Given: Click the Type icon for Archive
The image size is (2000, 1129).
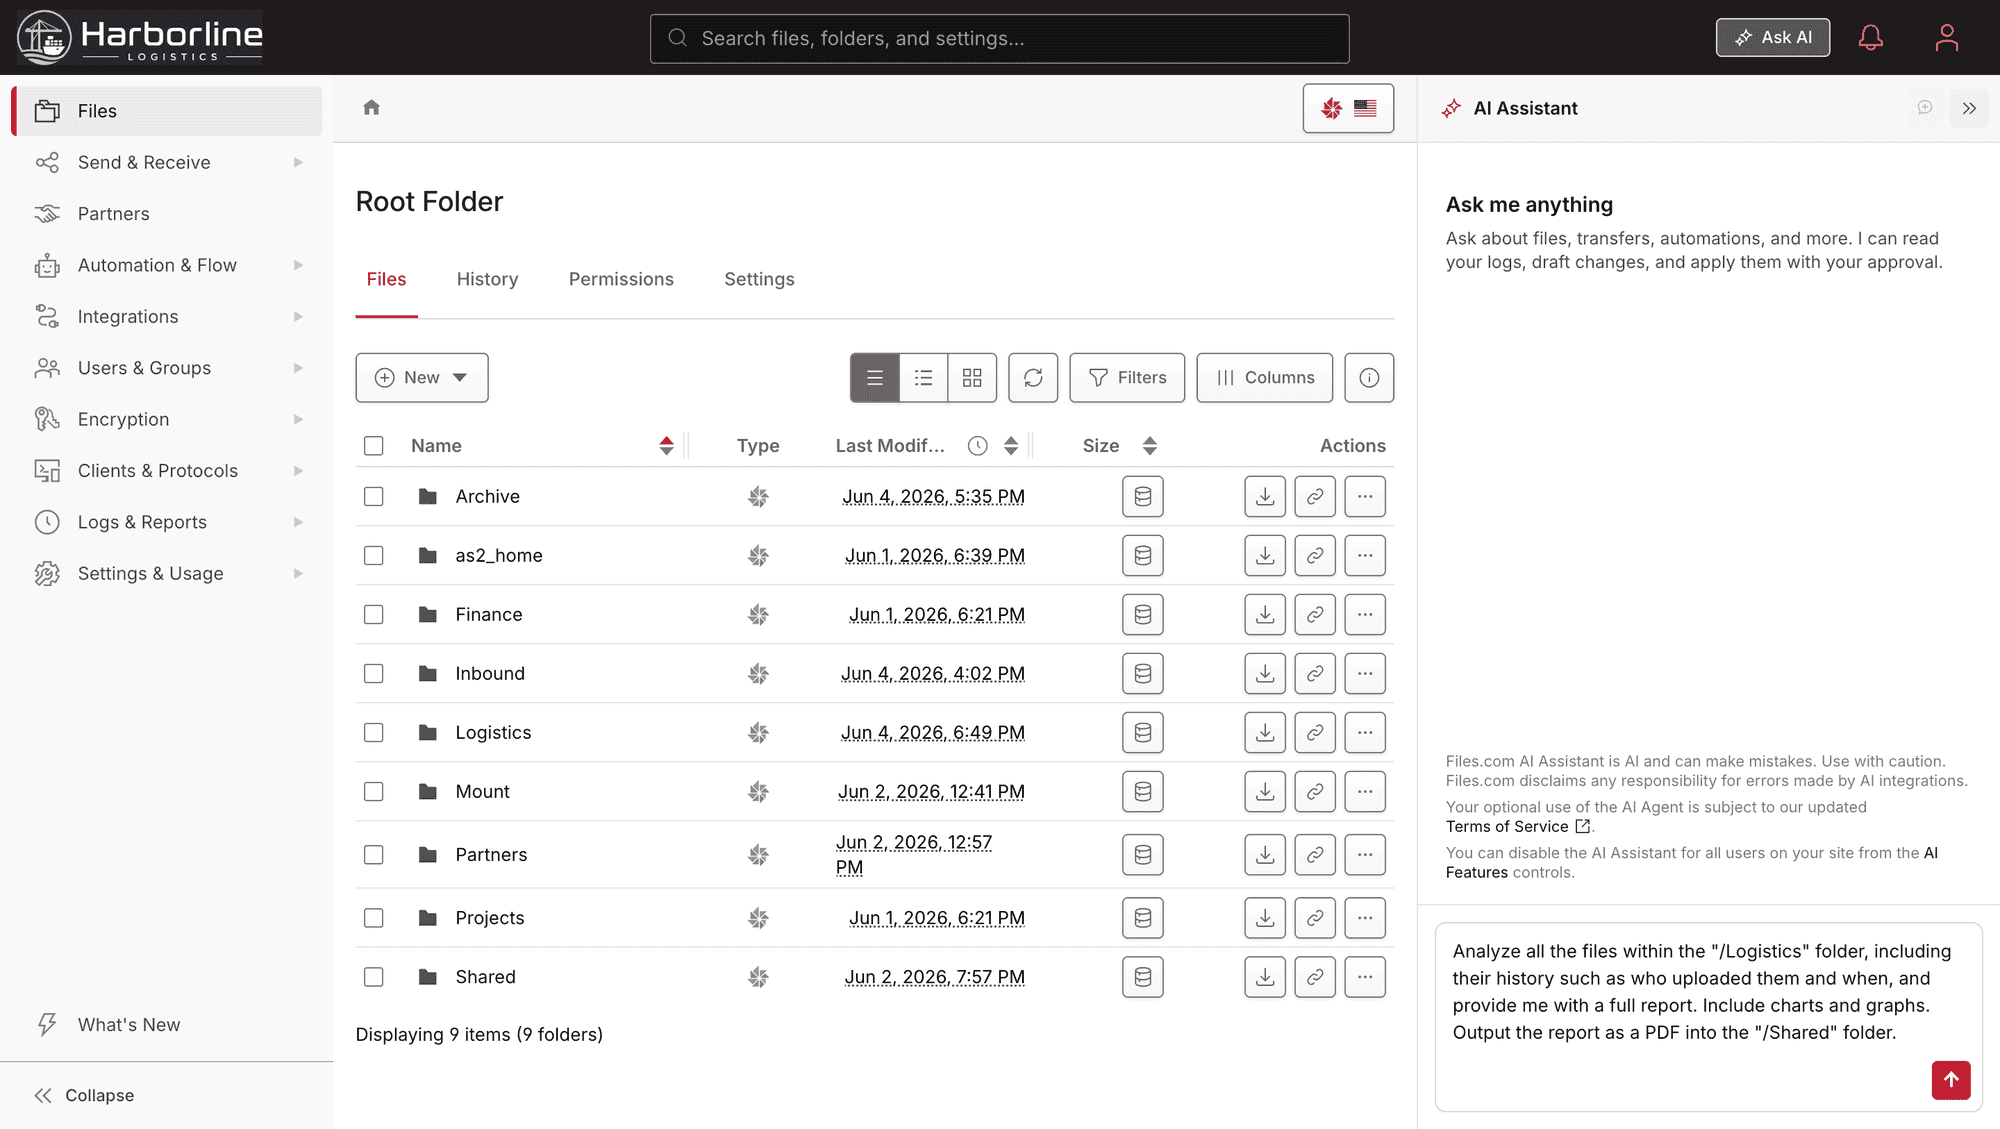Looking at the screenshot, I should [758, 497].
